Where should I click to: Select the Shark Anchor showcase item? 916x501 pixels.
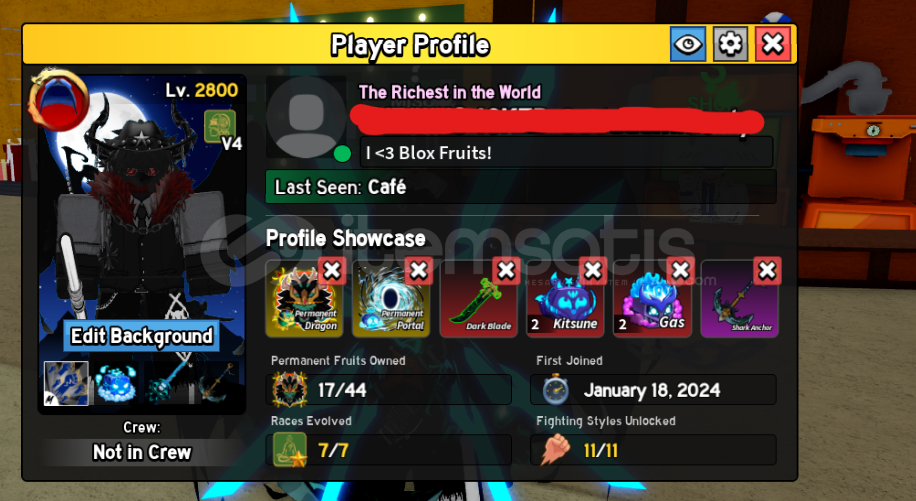tap(740, 300)
